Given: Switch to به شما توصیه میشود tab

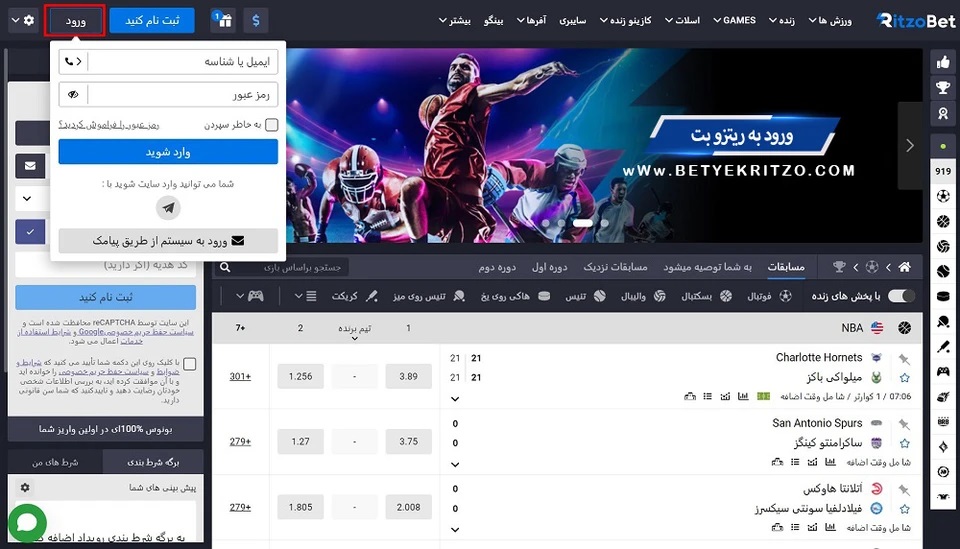Looking at the screenshot, I should pyautogui.click(x=707, y=267).
